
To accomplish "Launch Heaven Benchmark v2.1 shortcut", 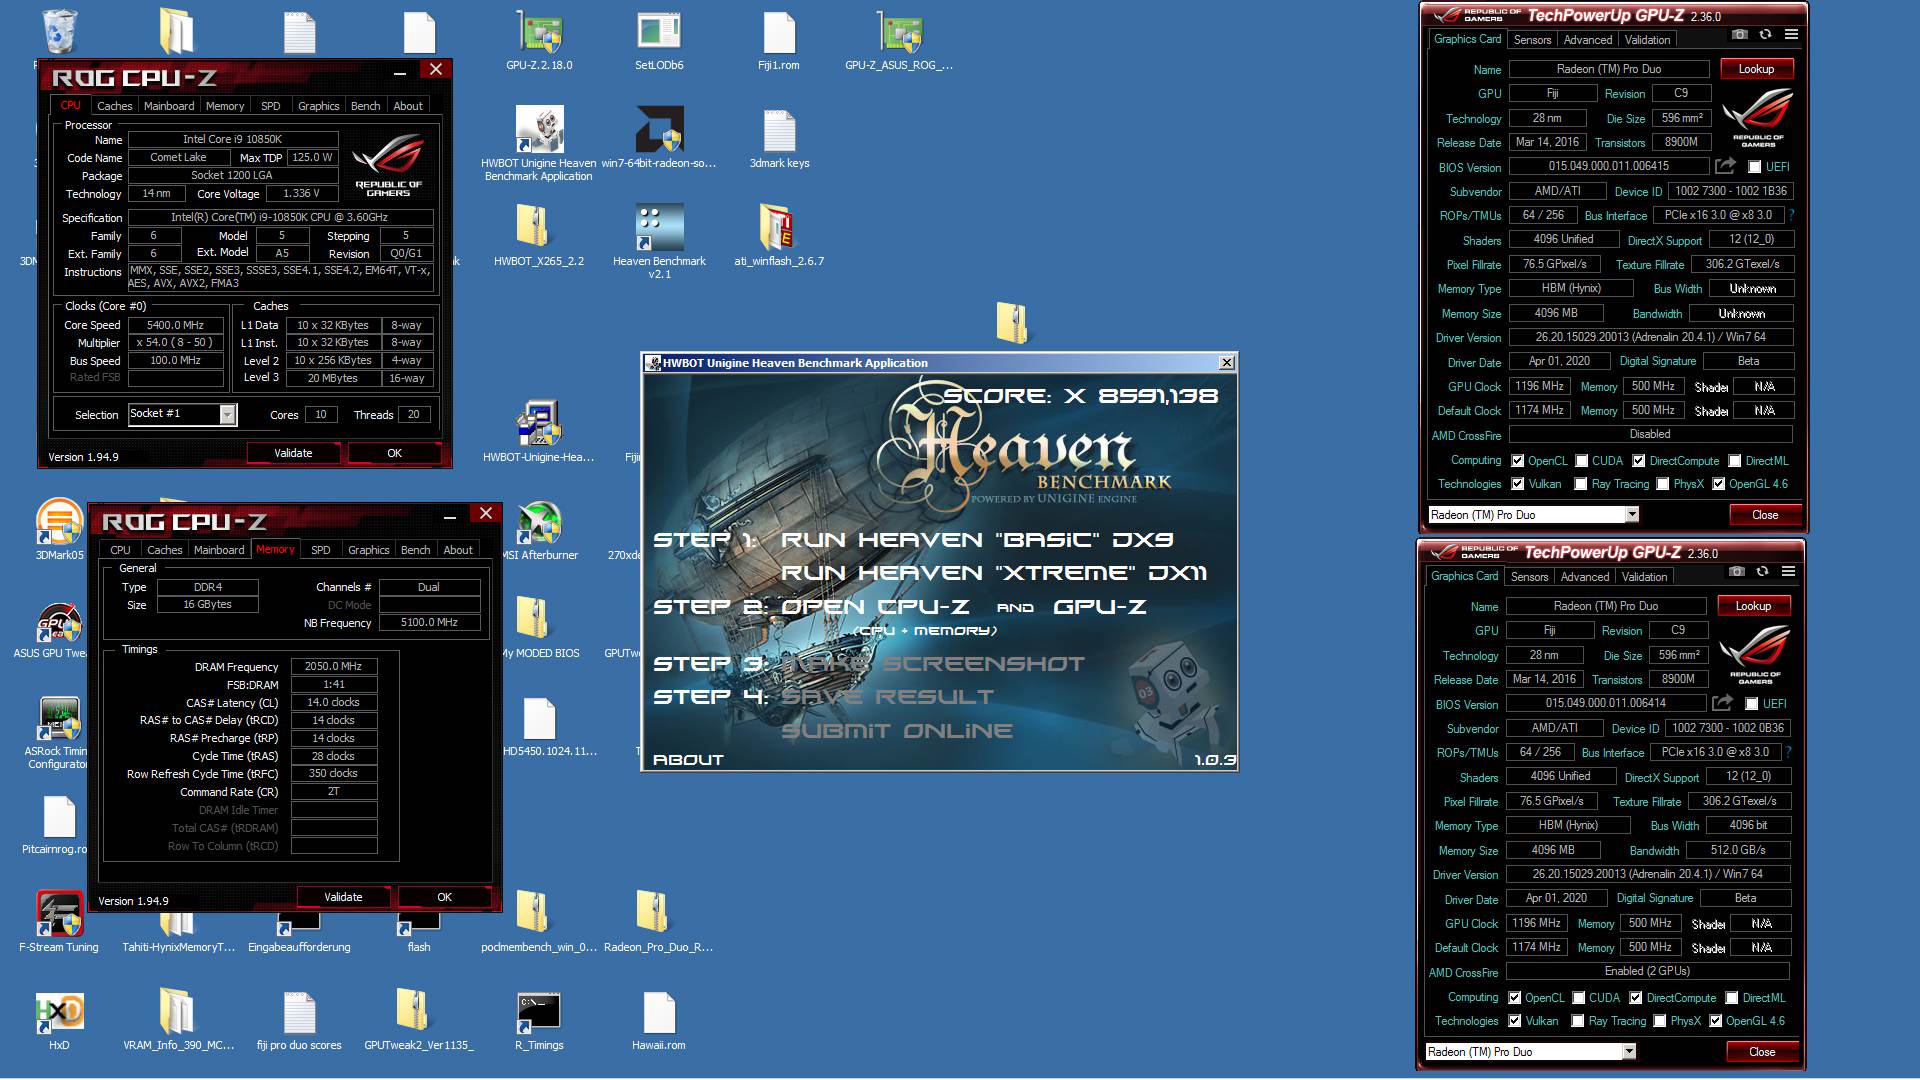I will 659,226.
